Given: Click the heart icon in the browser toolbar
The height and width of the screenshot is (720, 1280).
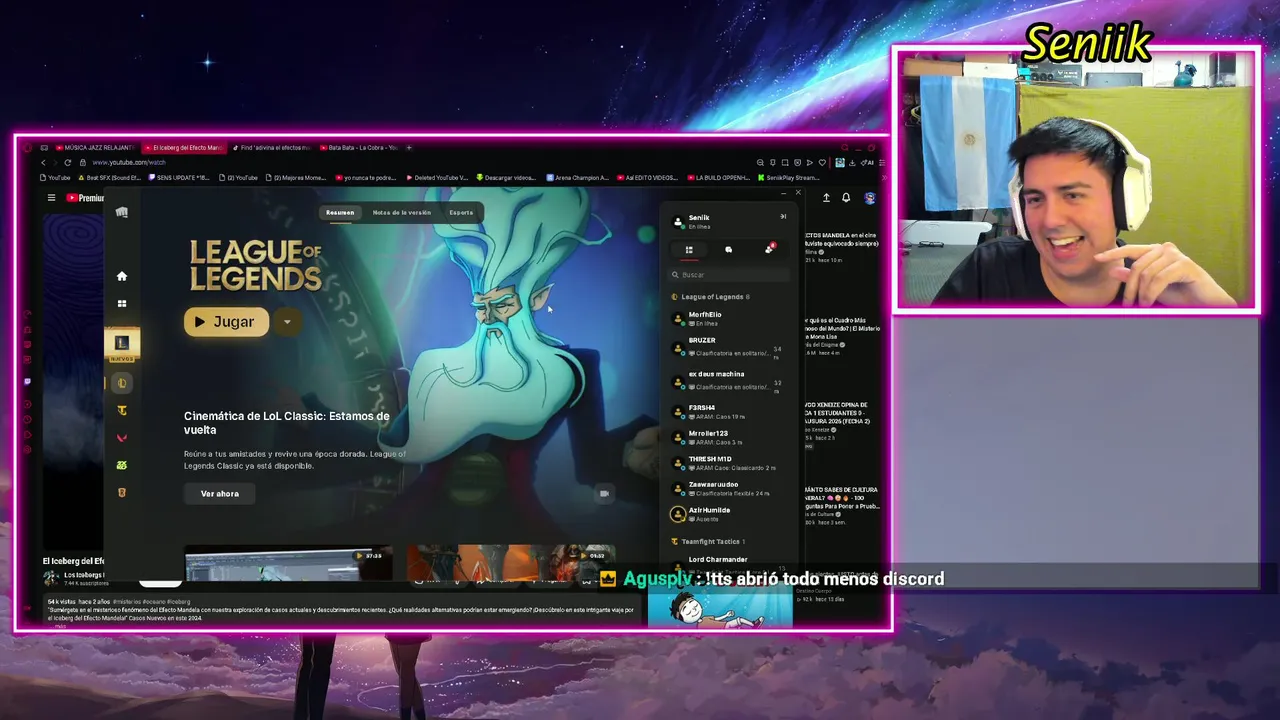Looking at the screenshot, I should coord(822,162).
